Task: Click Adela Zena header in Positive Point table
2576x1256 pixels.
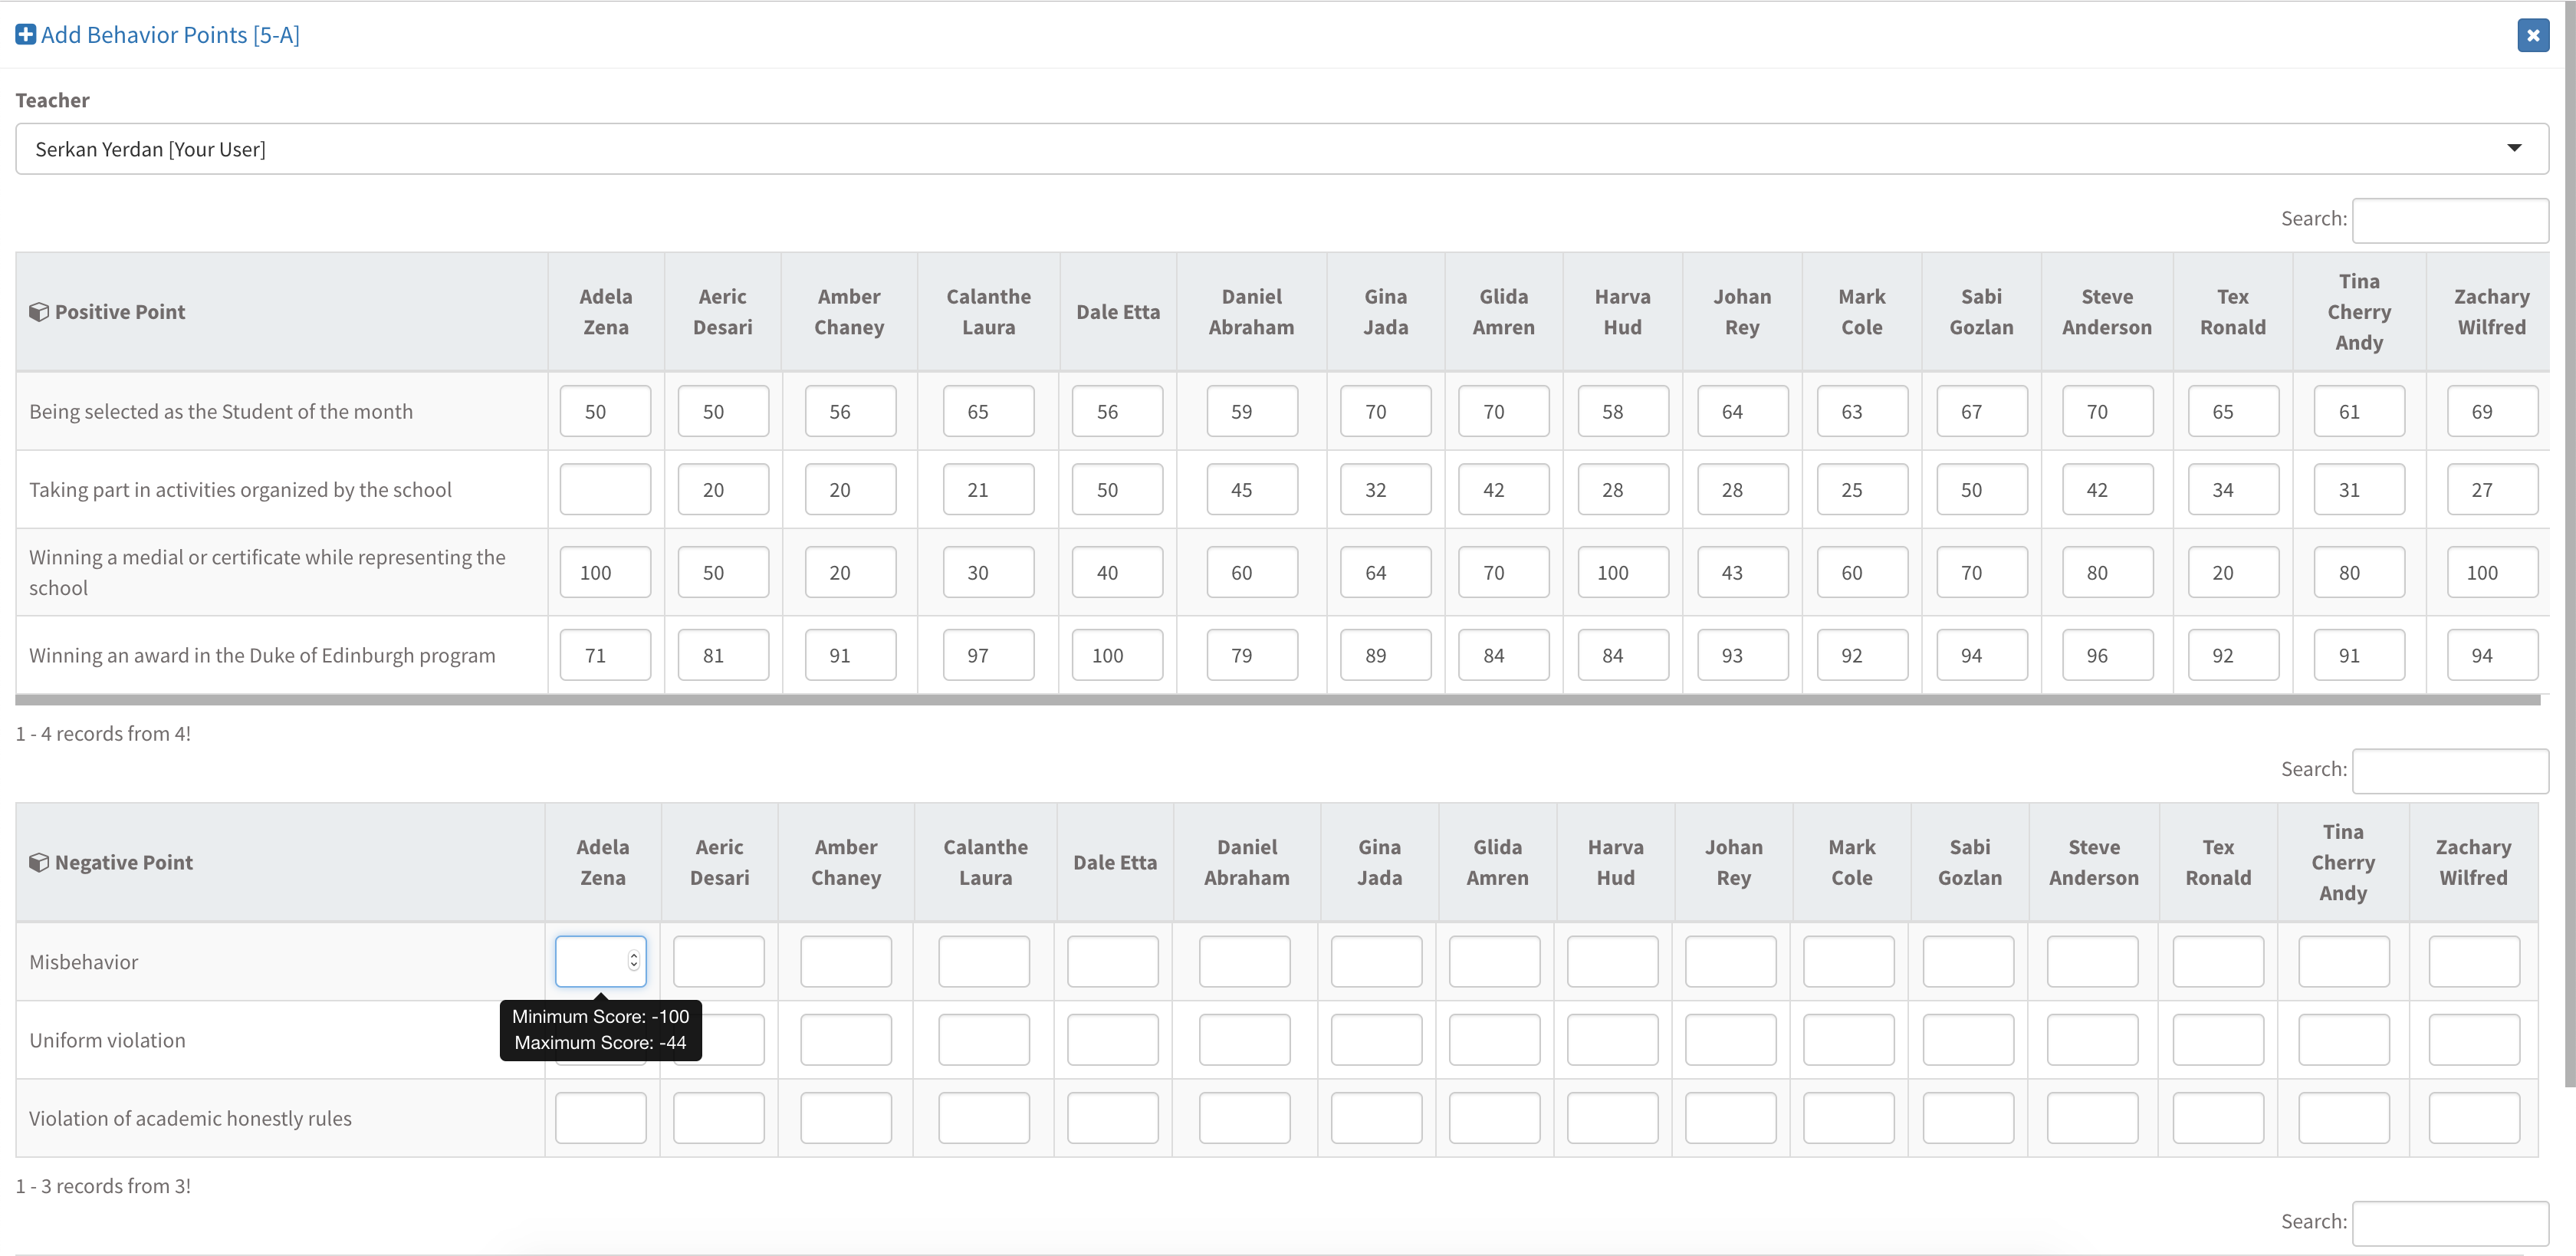Action: 606,312
